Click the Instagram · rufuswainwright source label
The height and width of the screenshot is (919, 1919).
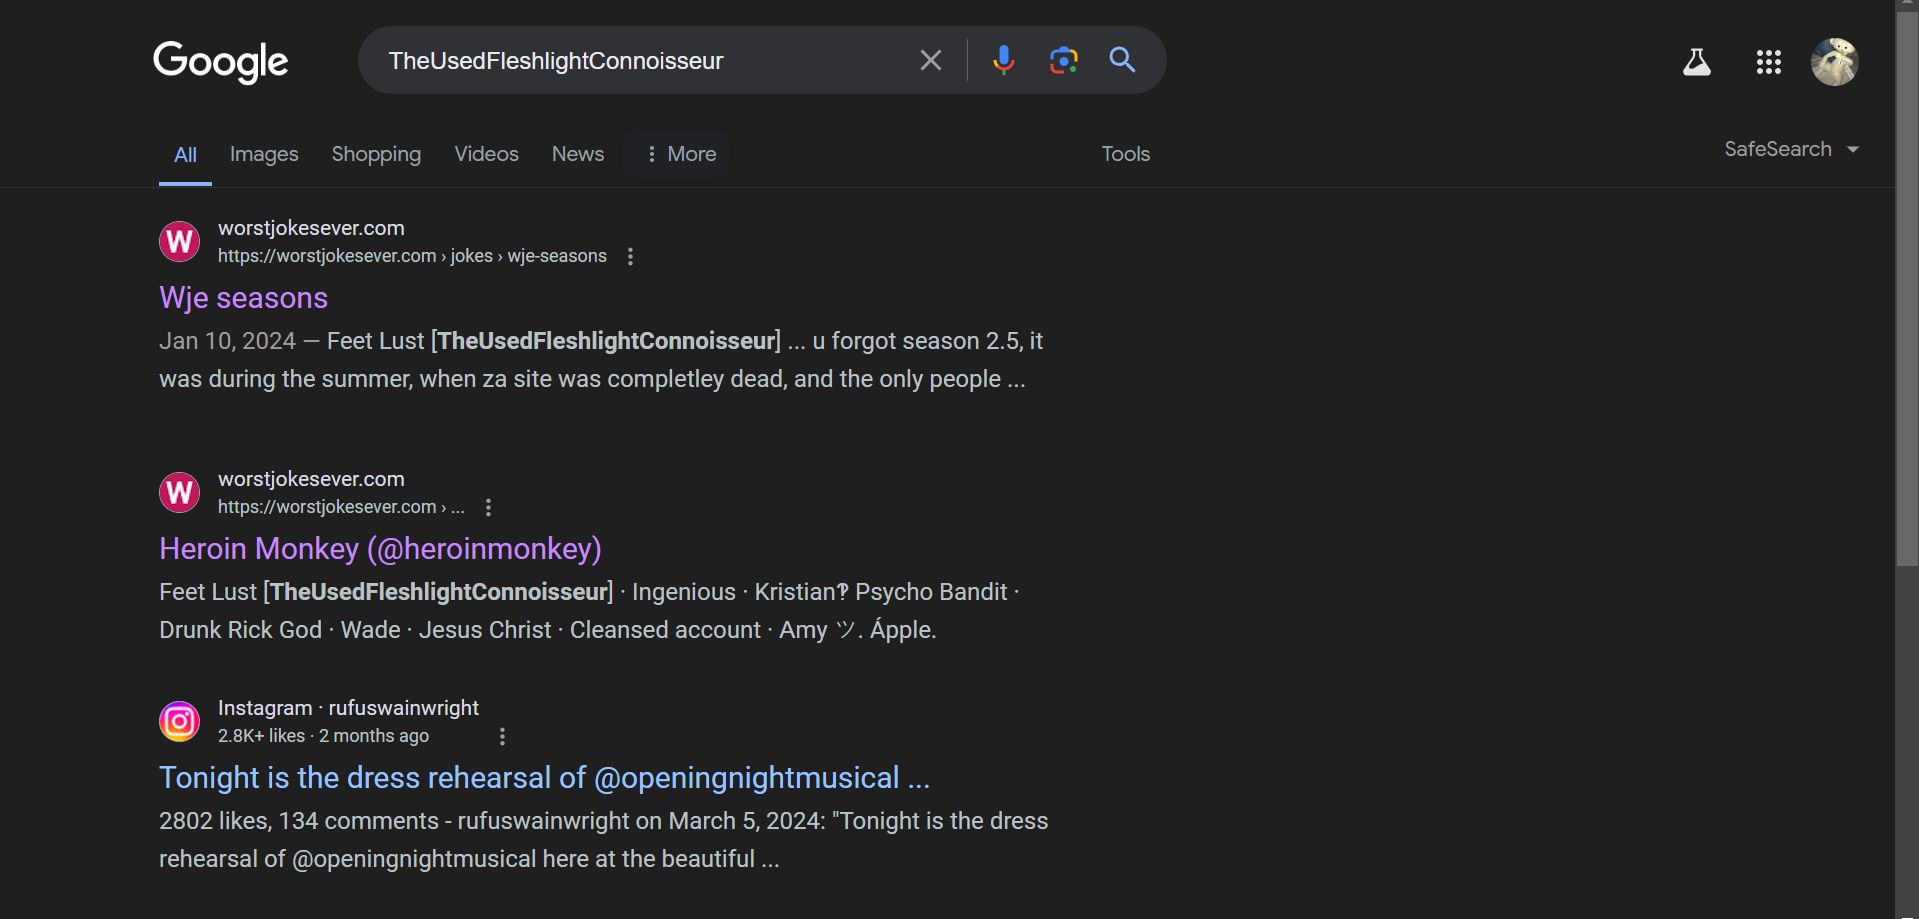[348, 708]
